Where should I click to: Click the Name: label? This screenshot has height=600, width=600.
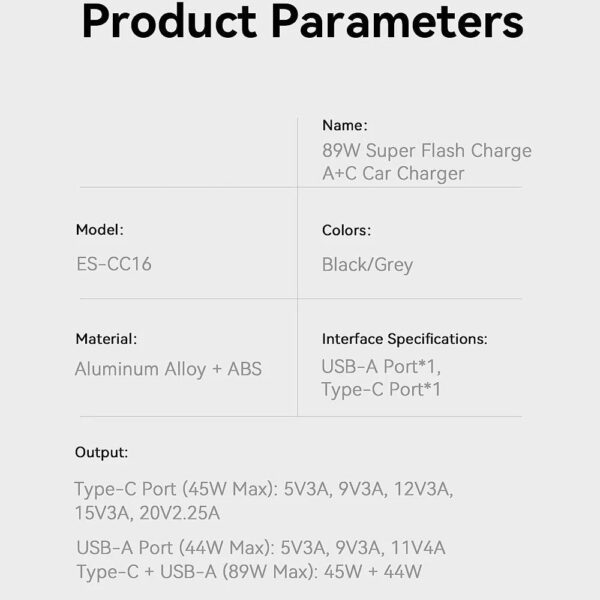[x=345, y=126]
